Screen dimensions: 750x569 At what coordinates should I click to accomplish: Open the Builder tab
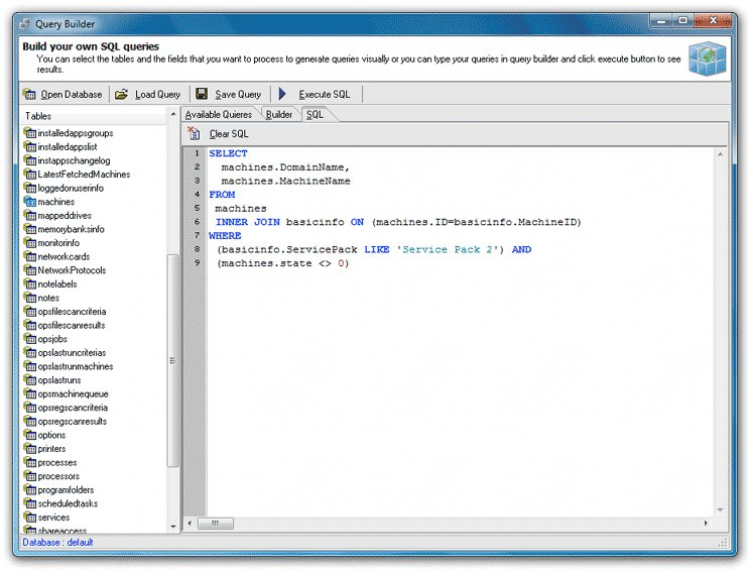[x=279, y=115]
